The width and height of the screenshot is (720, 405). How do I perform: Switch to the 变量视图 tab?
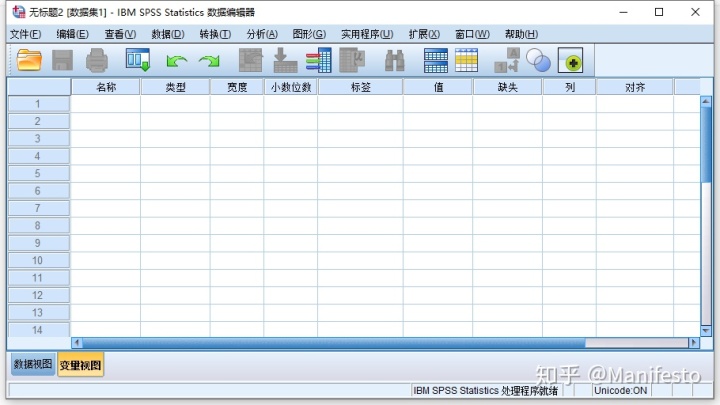80,365
